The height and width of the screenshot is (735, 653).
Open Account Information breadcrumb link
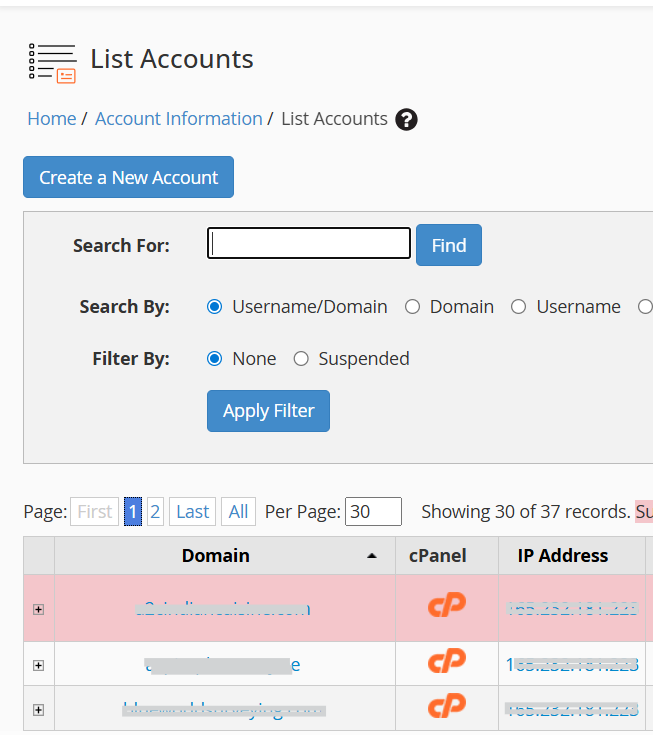178,119
